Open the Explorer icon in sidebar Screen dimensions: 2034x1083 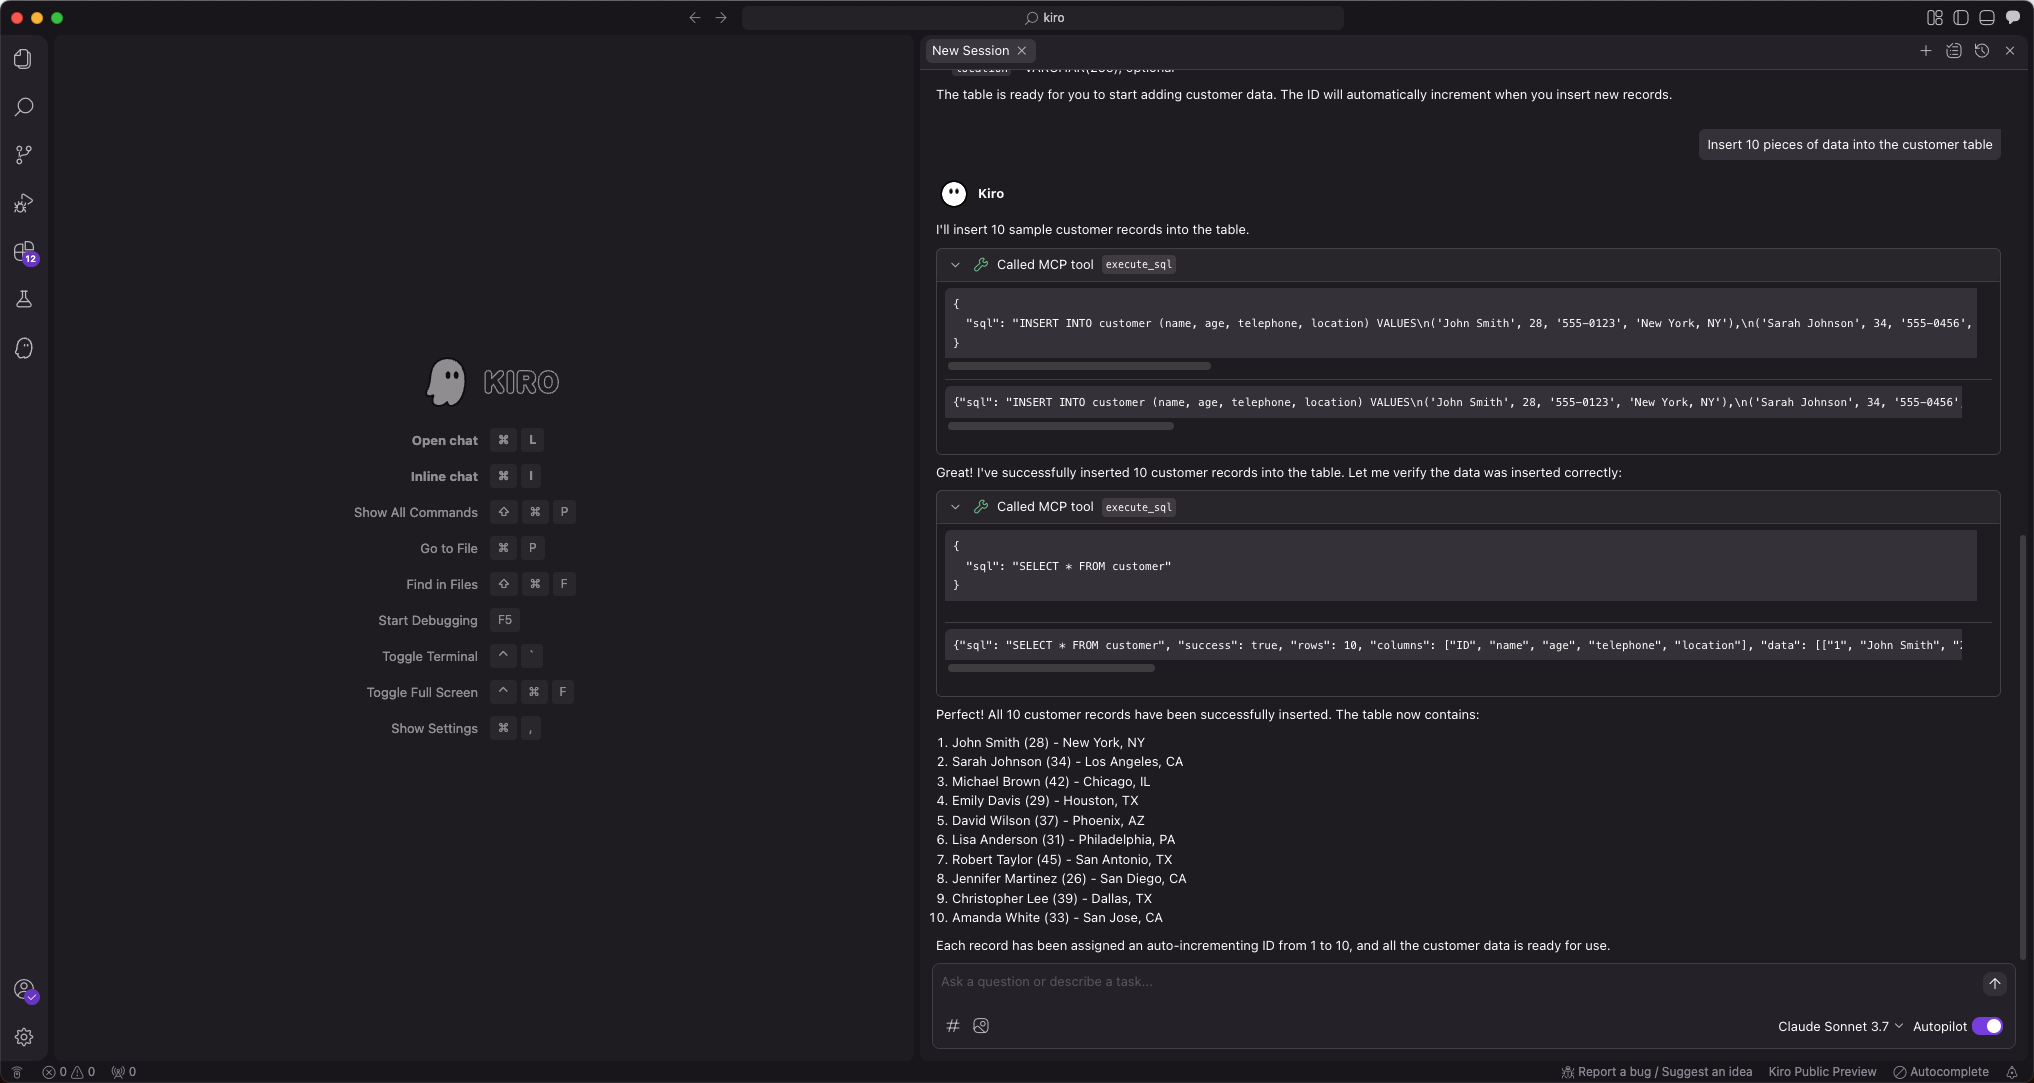24,59
